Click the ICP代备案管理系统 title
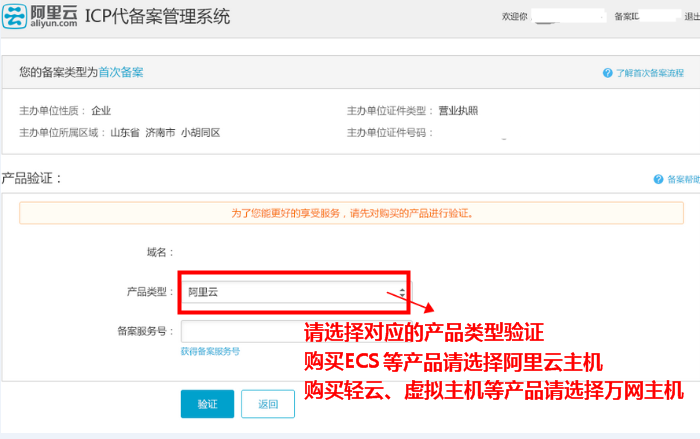 tap(159, 17)
